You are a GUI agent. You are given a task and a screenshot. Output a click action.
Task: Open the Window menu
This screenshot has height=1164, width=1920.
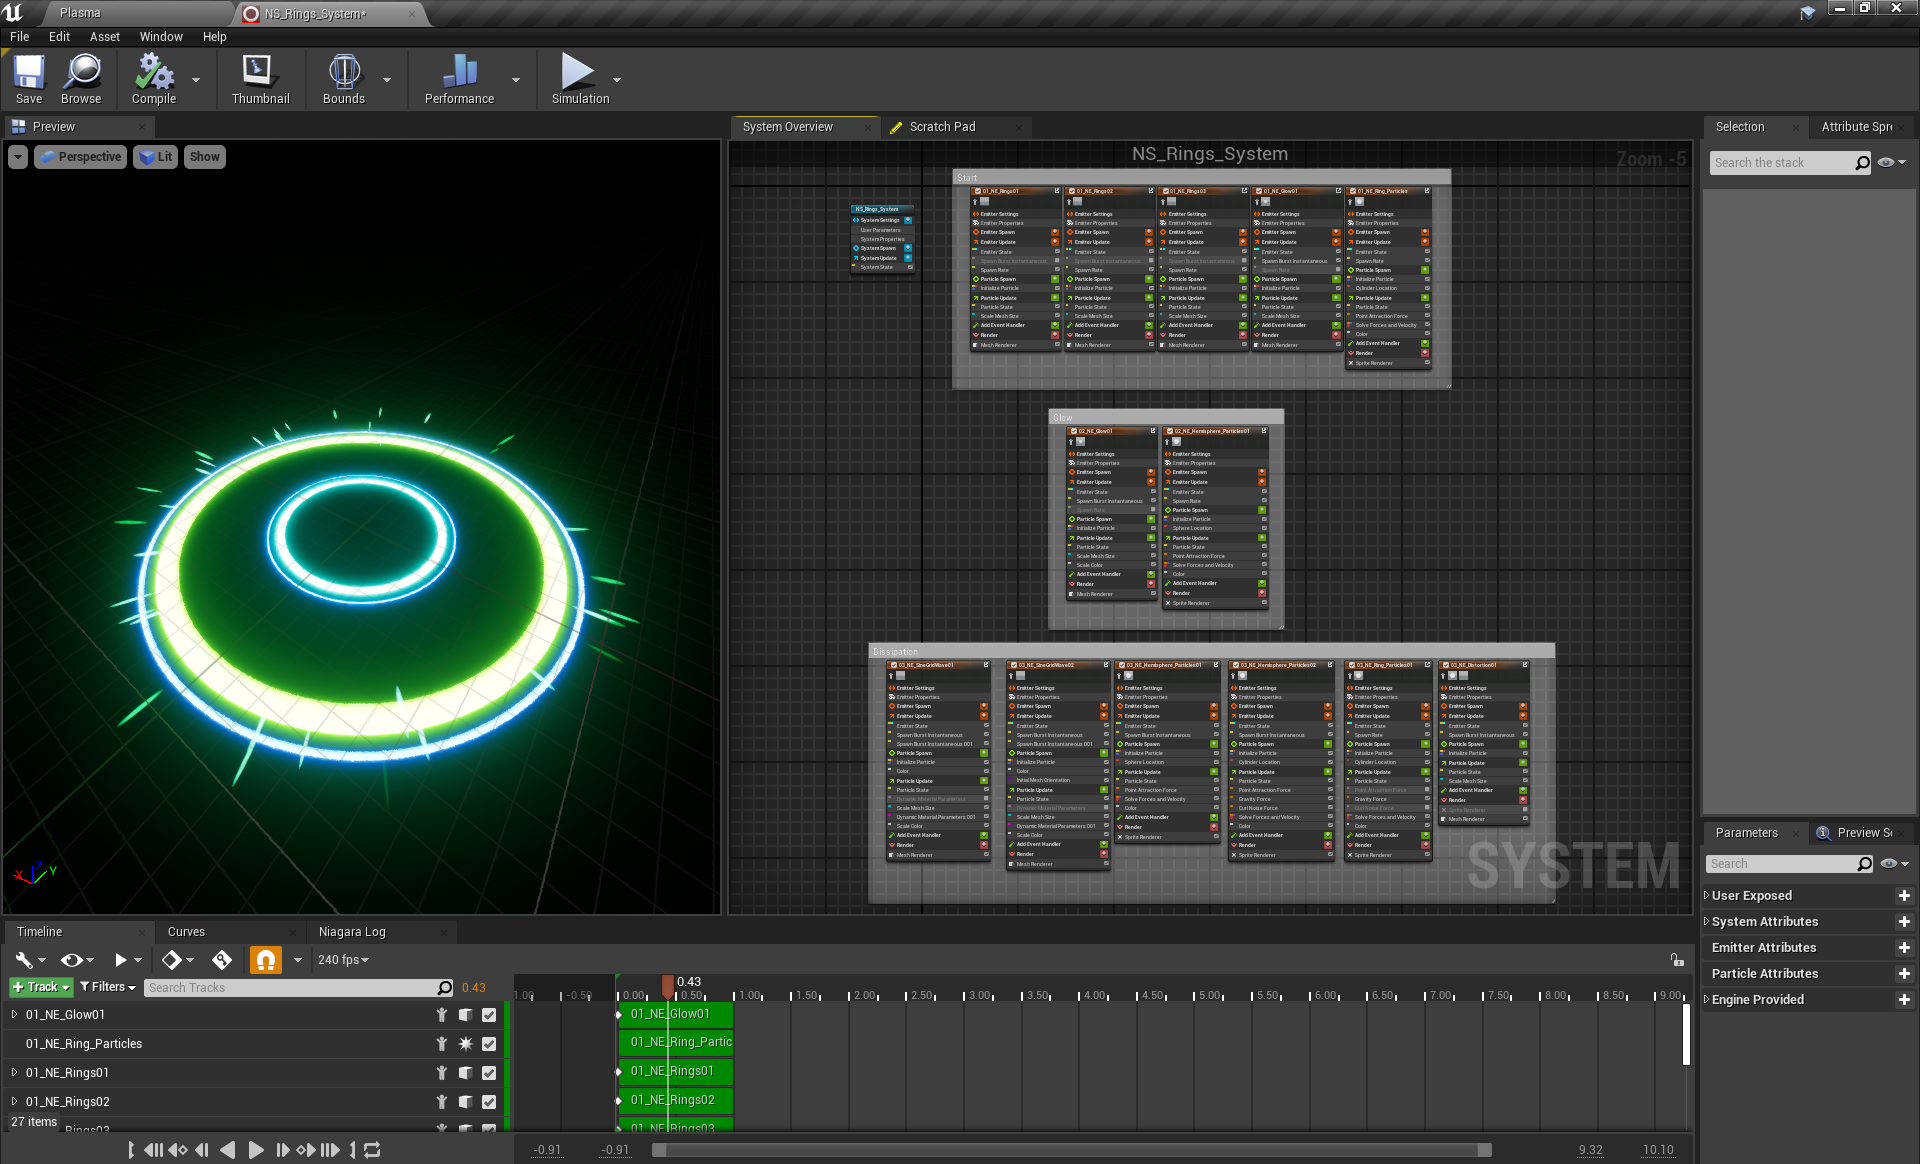[x=160, y=37]
